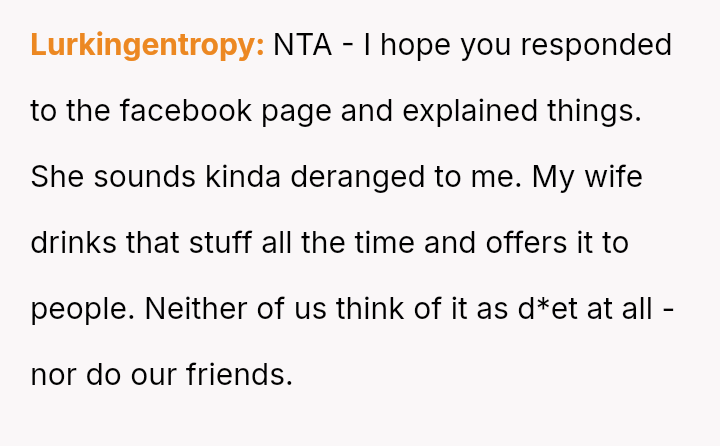Click the word "kinda"
This screenshot has width=720, height=446.
pos(243,177)
